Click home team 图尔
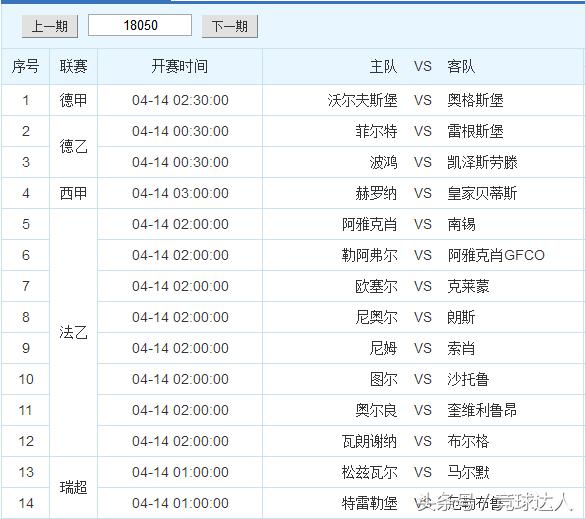Image resolution: width=585 pixels, height=519 pixels. tap(384, 379)
